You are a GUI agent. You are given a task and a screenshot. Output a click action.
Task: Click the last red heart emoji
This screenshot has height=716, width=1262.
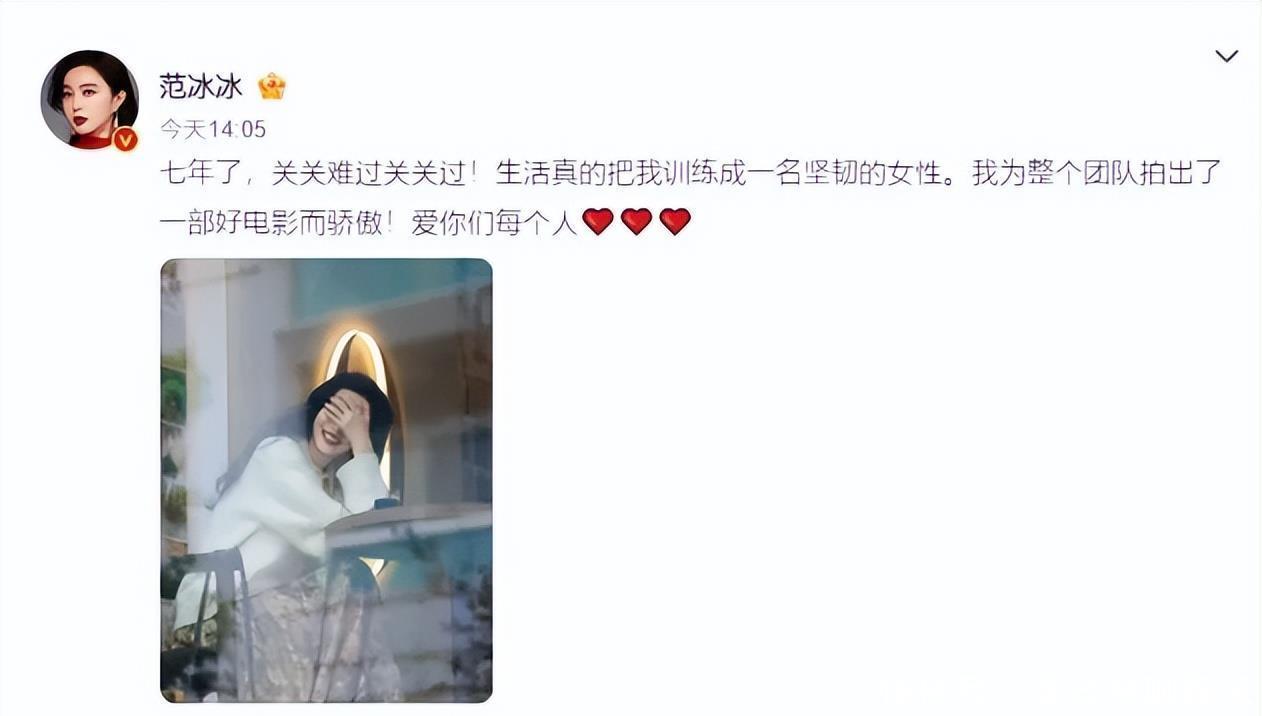tap(675, 221)
